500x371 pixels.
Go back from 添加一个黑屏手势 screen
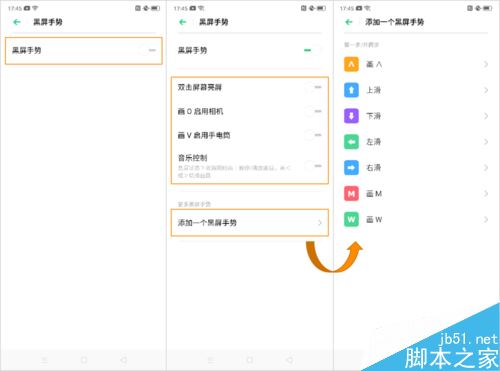[349, 22]
